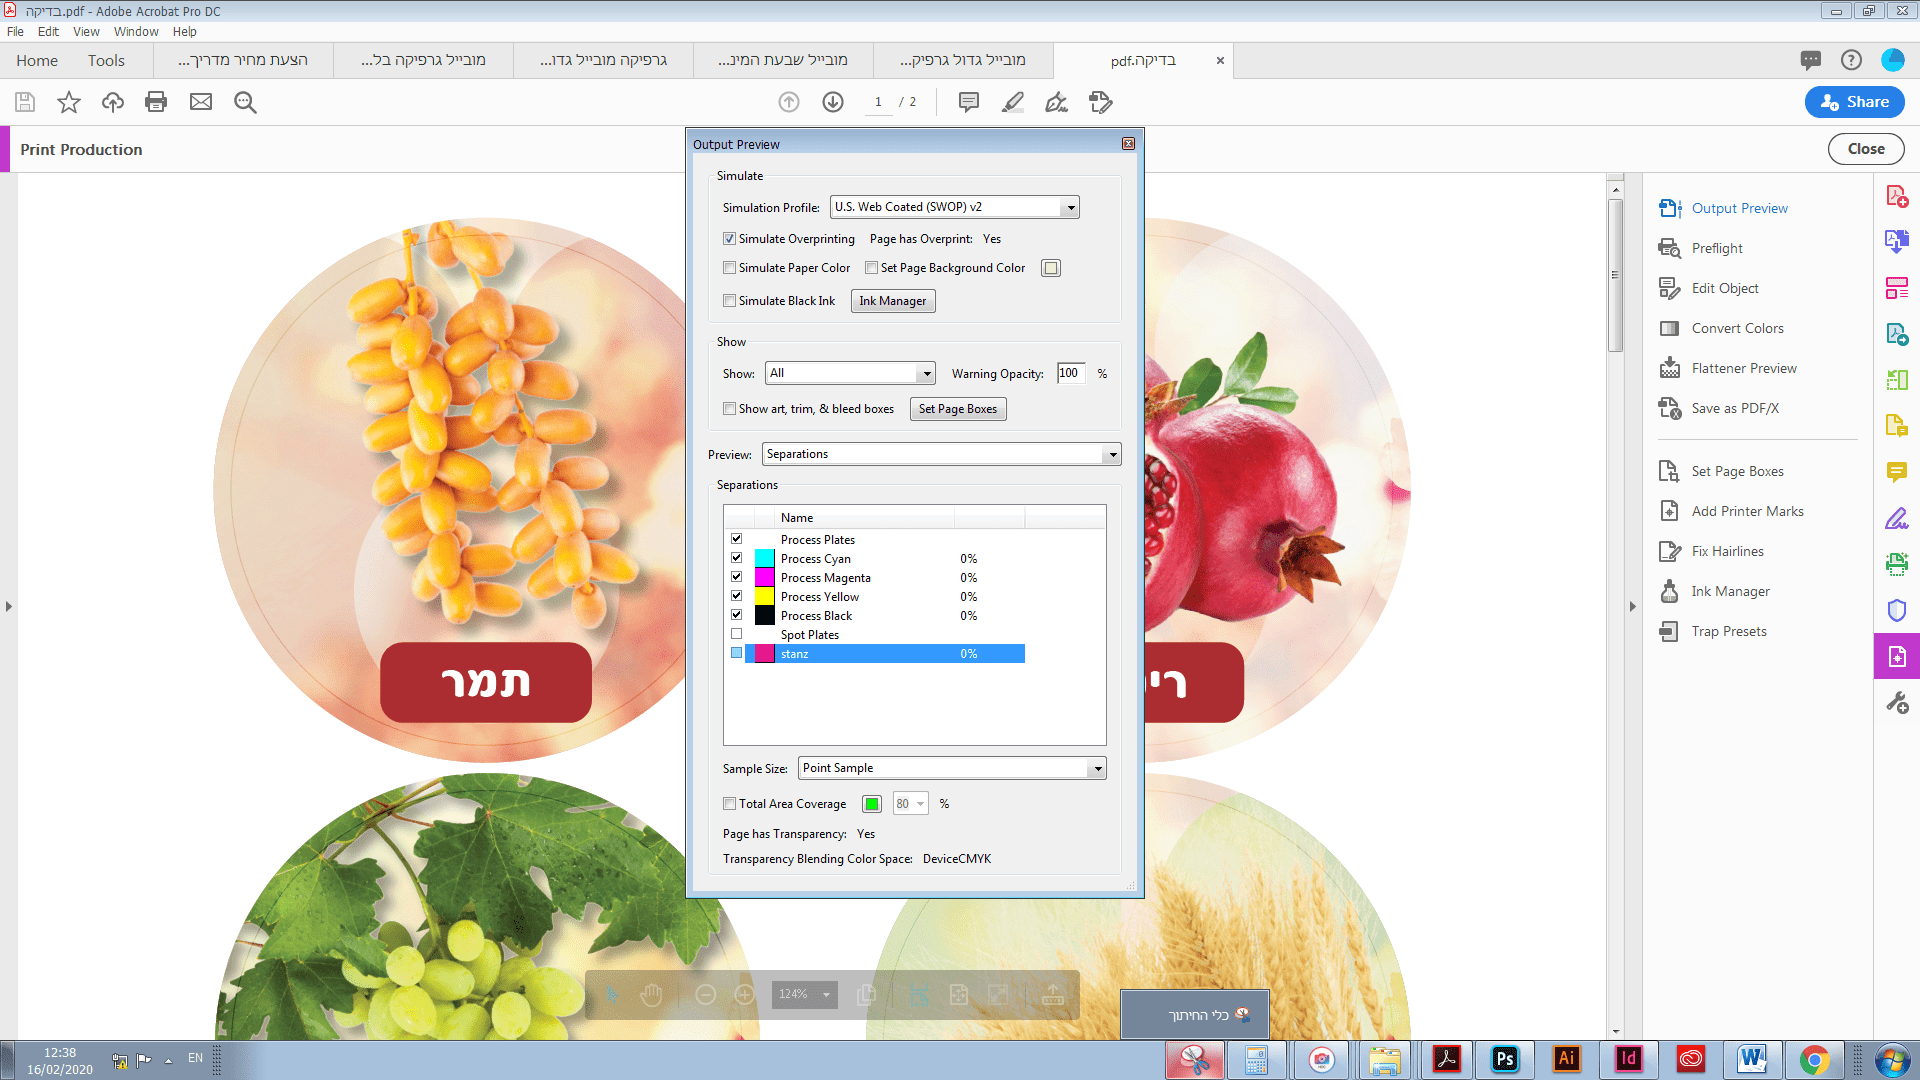Click Add Printer Marks tool
The height and width of the screenshot is (1080, 1920).
click(1747, 511)
